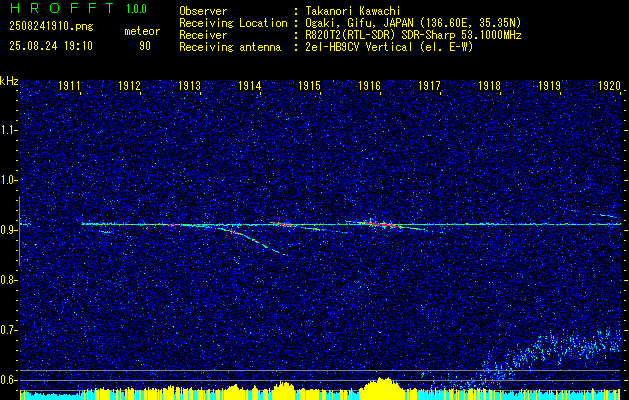Viewport: 629px width, 400px height.
Task: Click the 1.0 frequency axis label
Action: (x=9, y=181)
